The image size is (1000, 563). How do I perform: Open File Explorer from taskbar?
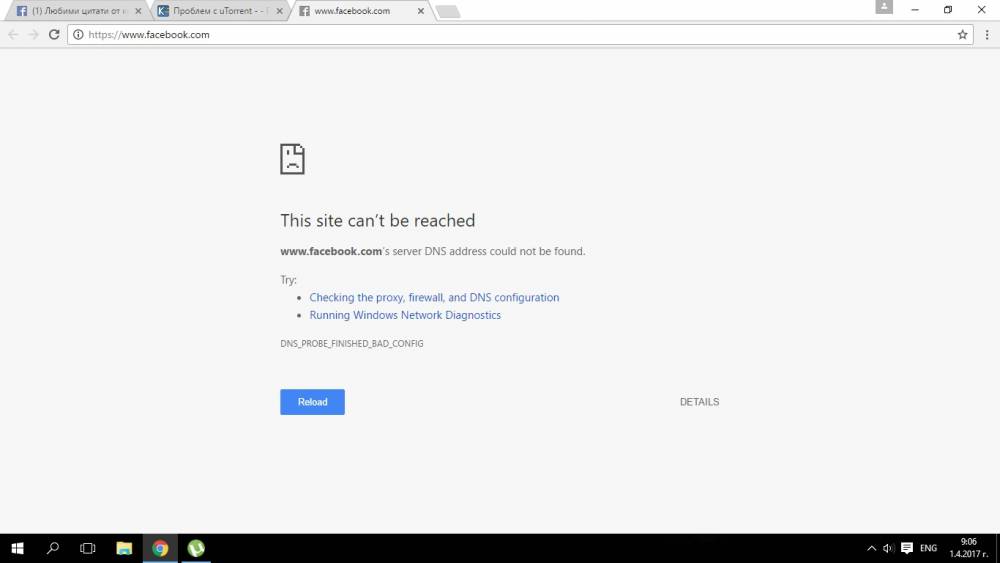[124, 548]
